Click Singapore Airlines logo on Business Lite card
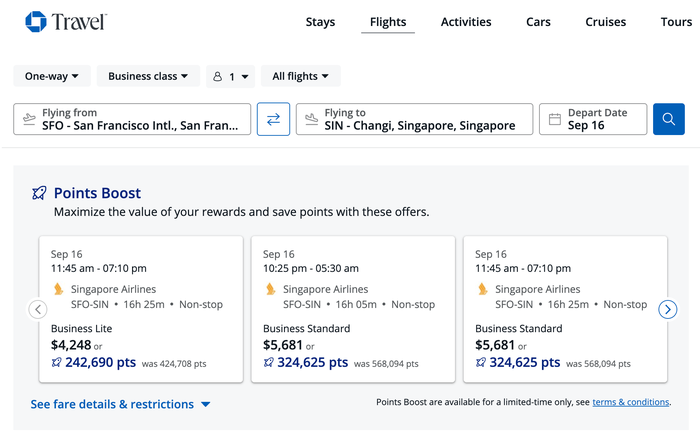Image resolution: width=700 pixels, height=434 pixels. (x=58, y=289)
